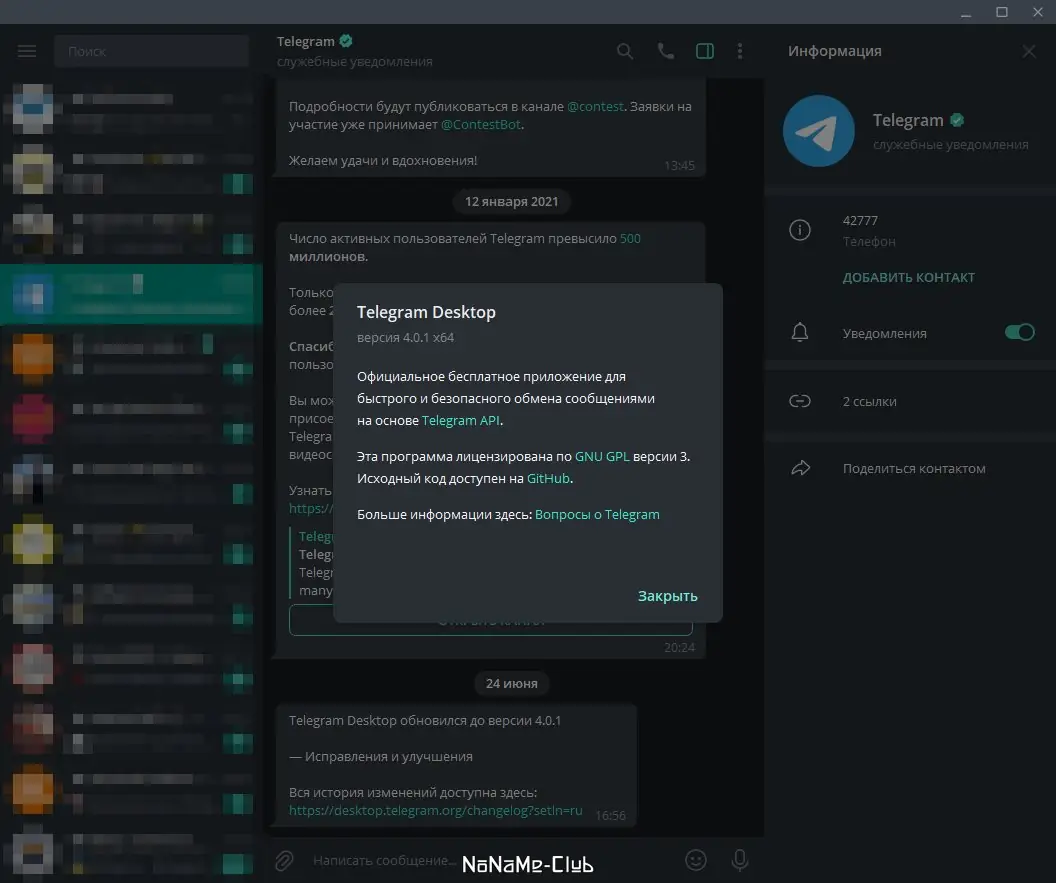Click Поделиться контактом
1056x883 pixels.
[914, 469]
